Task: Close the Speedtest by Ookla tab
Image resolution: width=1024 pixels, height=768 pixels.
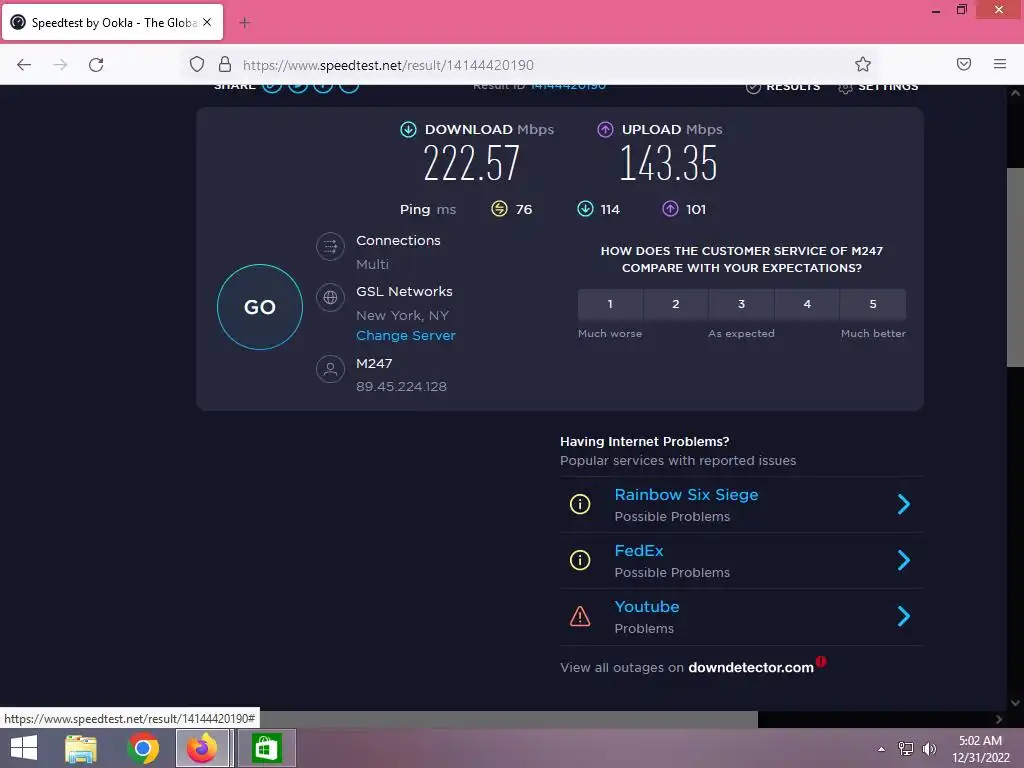Action: tap(207, 22)
